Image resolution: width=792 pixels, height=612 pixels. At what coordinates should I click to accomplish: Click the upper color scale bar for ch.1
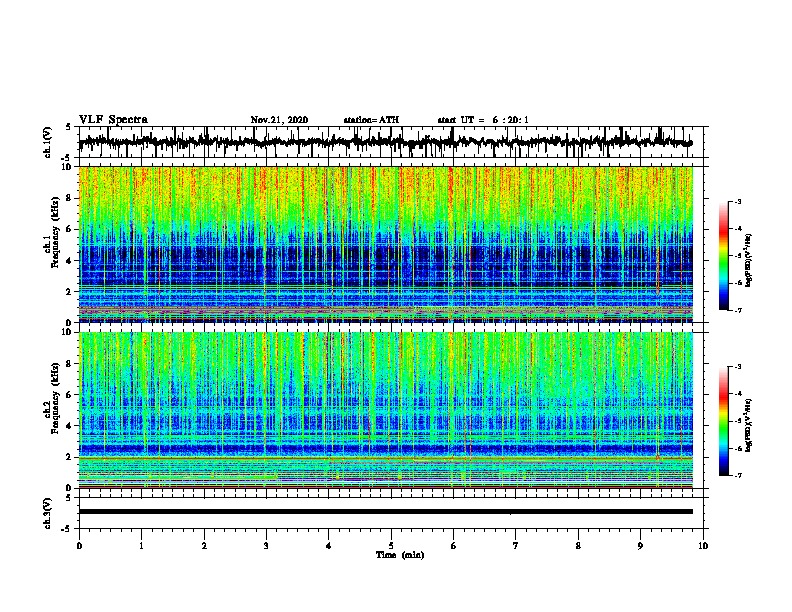(x=724, y=256)
